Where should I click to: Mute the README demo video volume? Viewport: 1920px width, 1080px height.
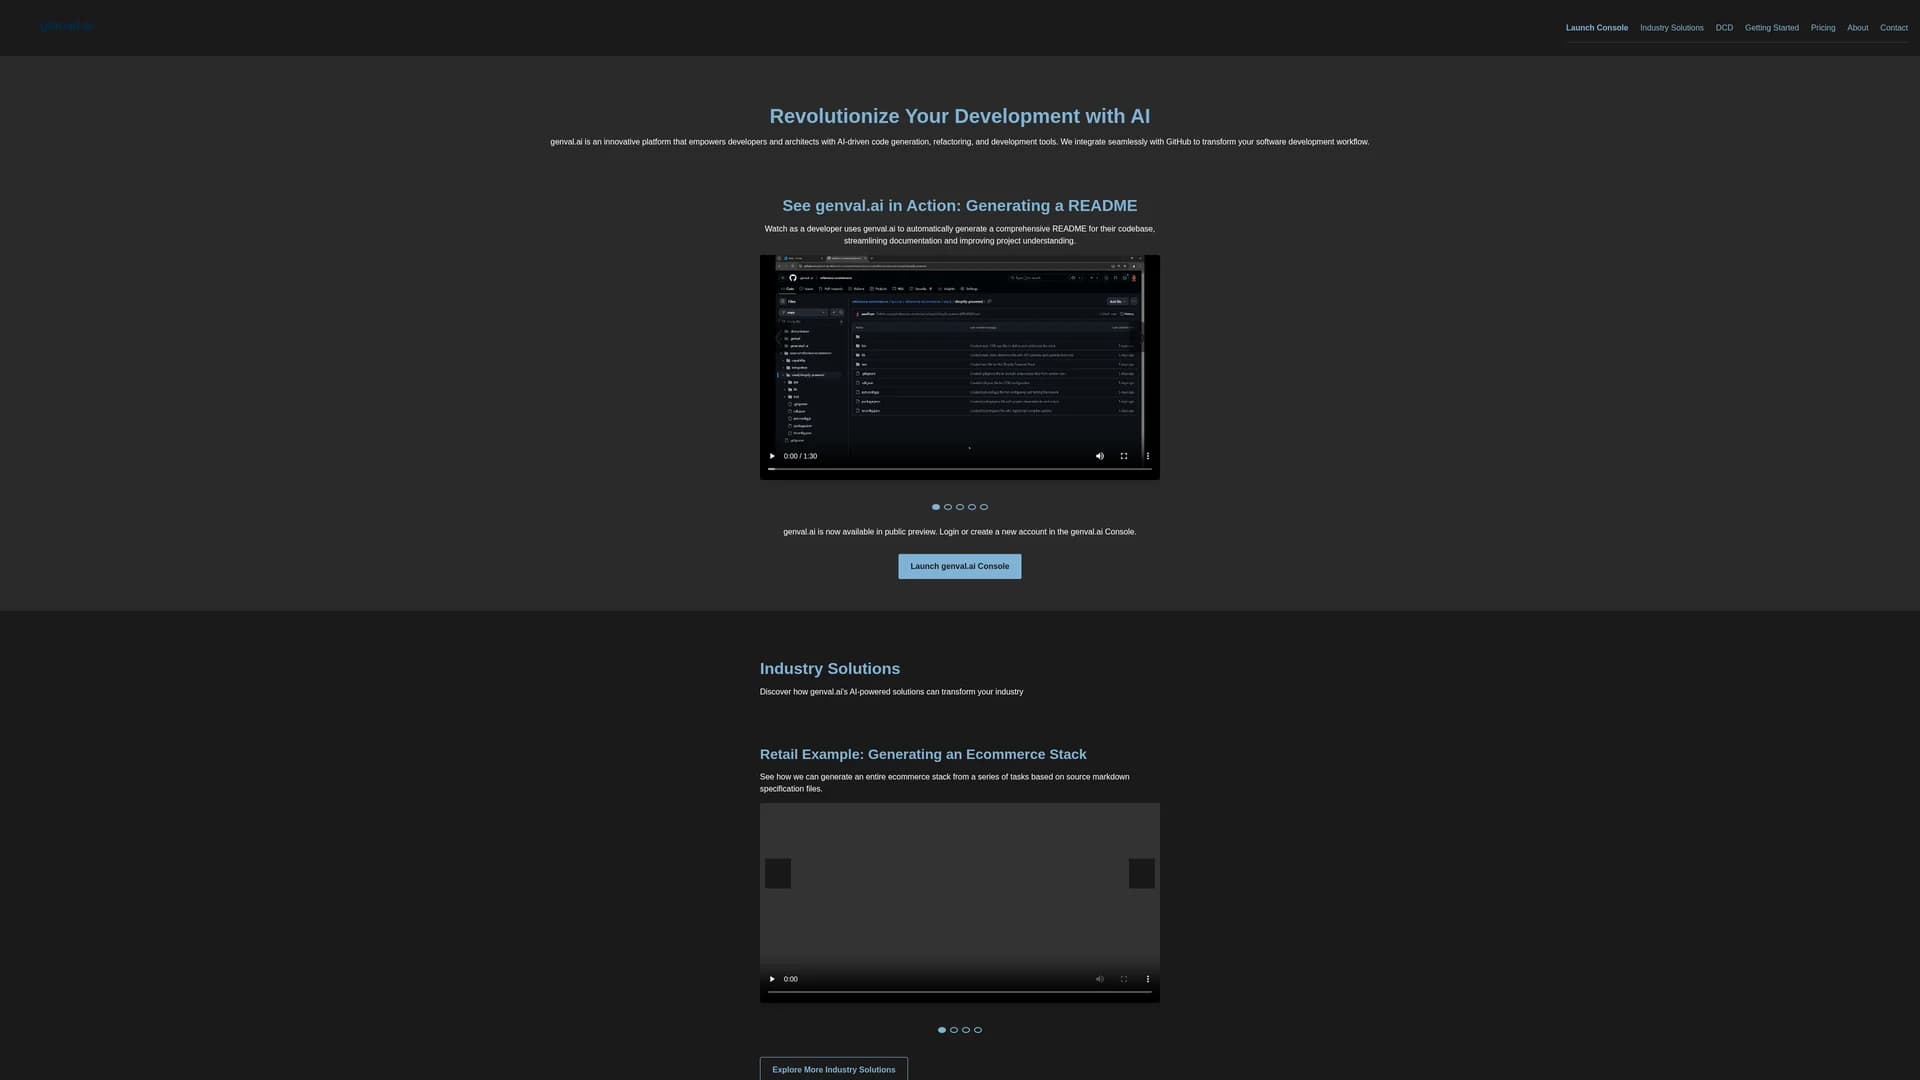(1099, 456)
